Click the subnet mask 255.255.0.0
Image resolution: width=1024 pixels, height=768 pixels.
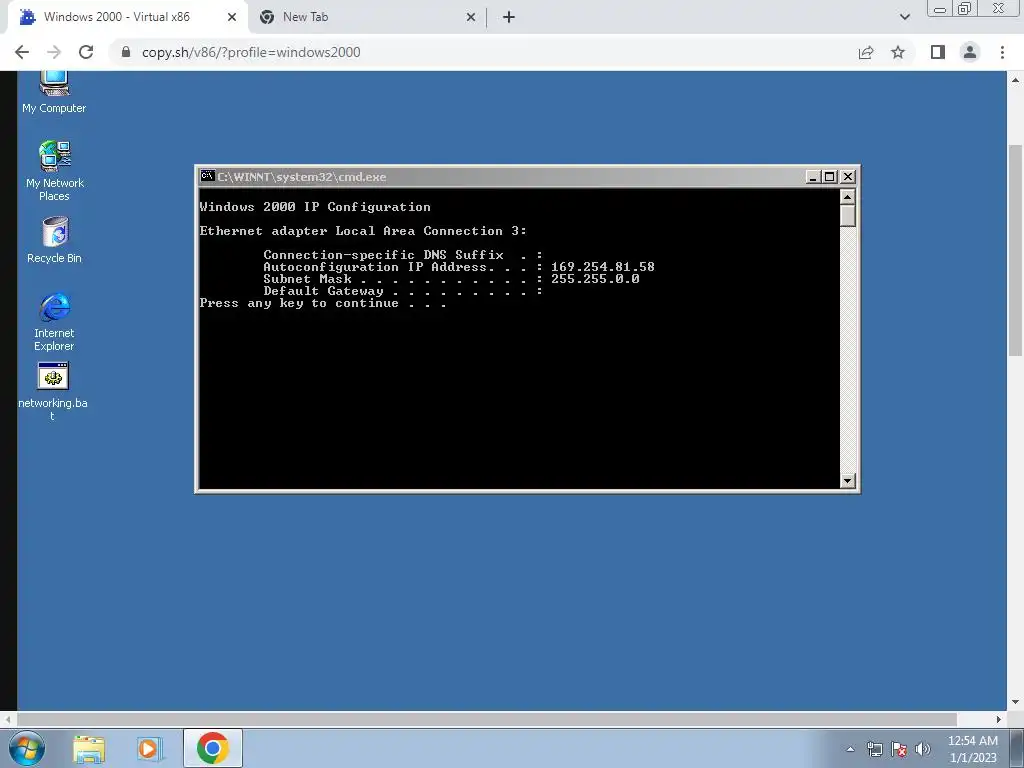click(595, 279)
